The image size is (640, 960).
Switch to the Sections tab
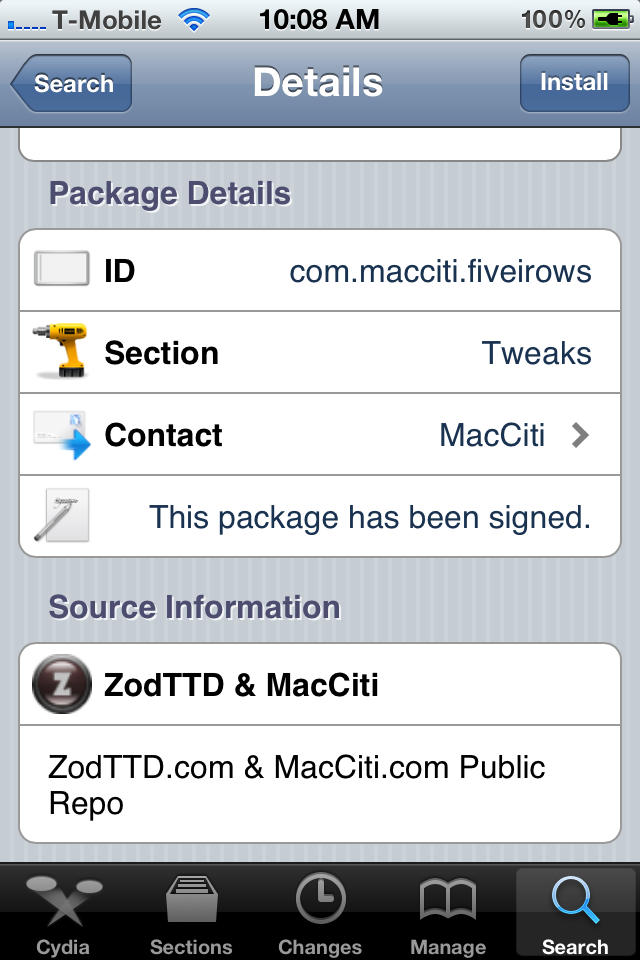coord(191,912)
